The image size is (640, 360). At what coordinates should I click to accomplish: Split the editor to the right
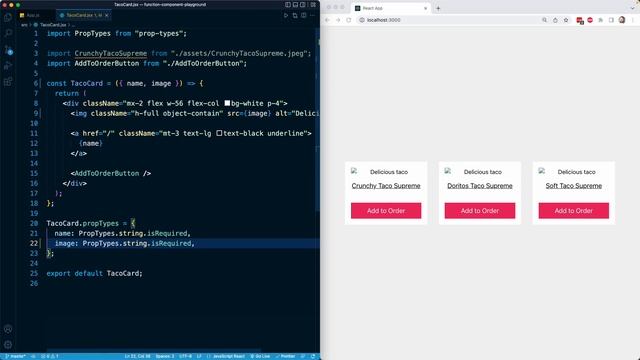[304, 16]
